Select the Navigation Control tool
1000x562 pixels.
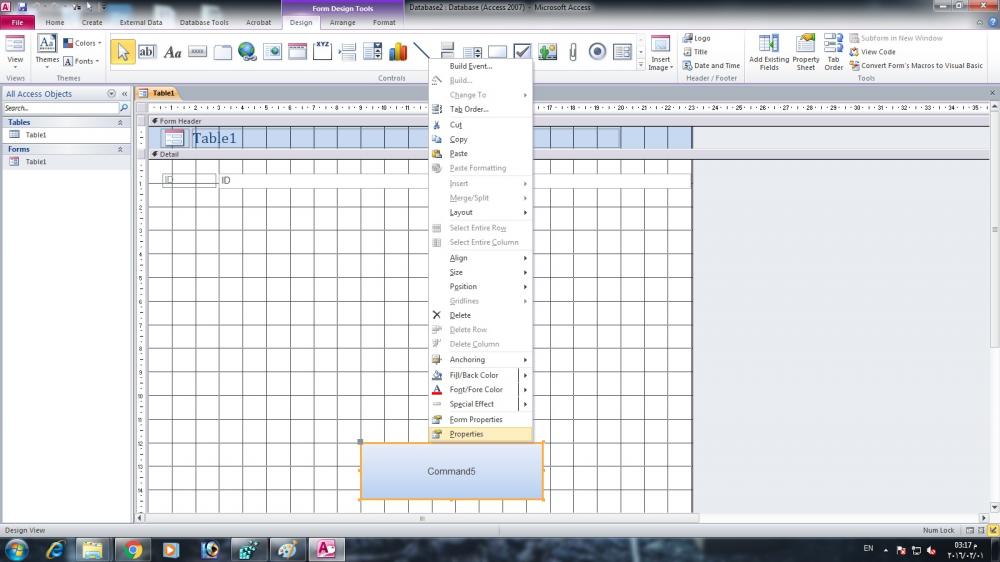pyautogui.click(x=297, y=52)
